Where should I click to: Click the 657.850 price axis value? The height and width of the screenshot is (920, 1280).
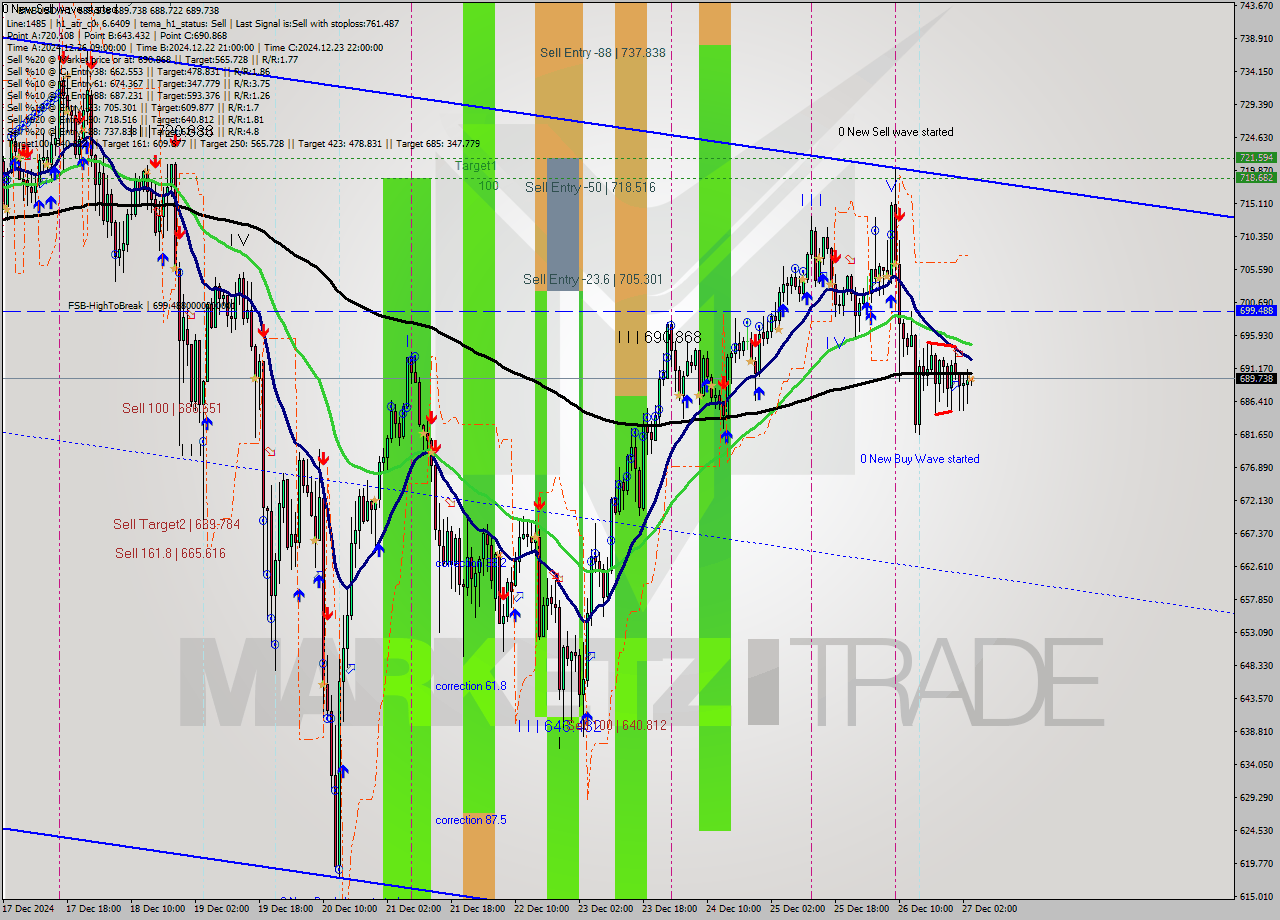(x=1256, y=600)
